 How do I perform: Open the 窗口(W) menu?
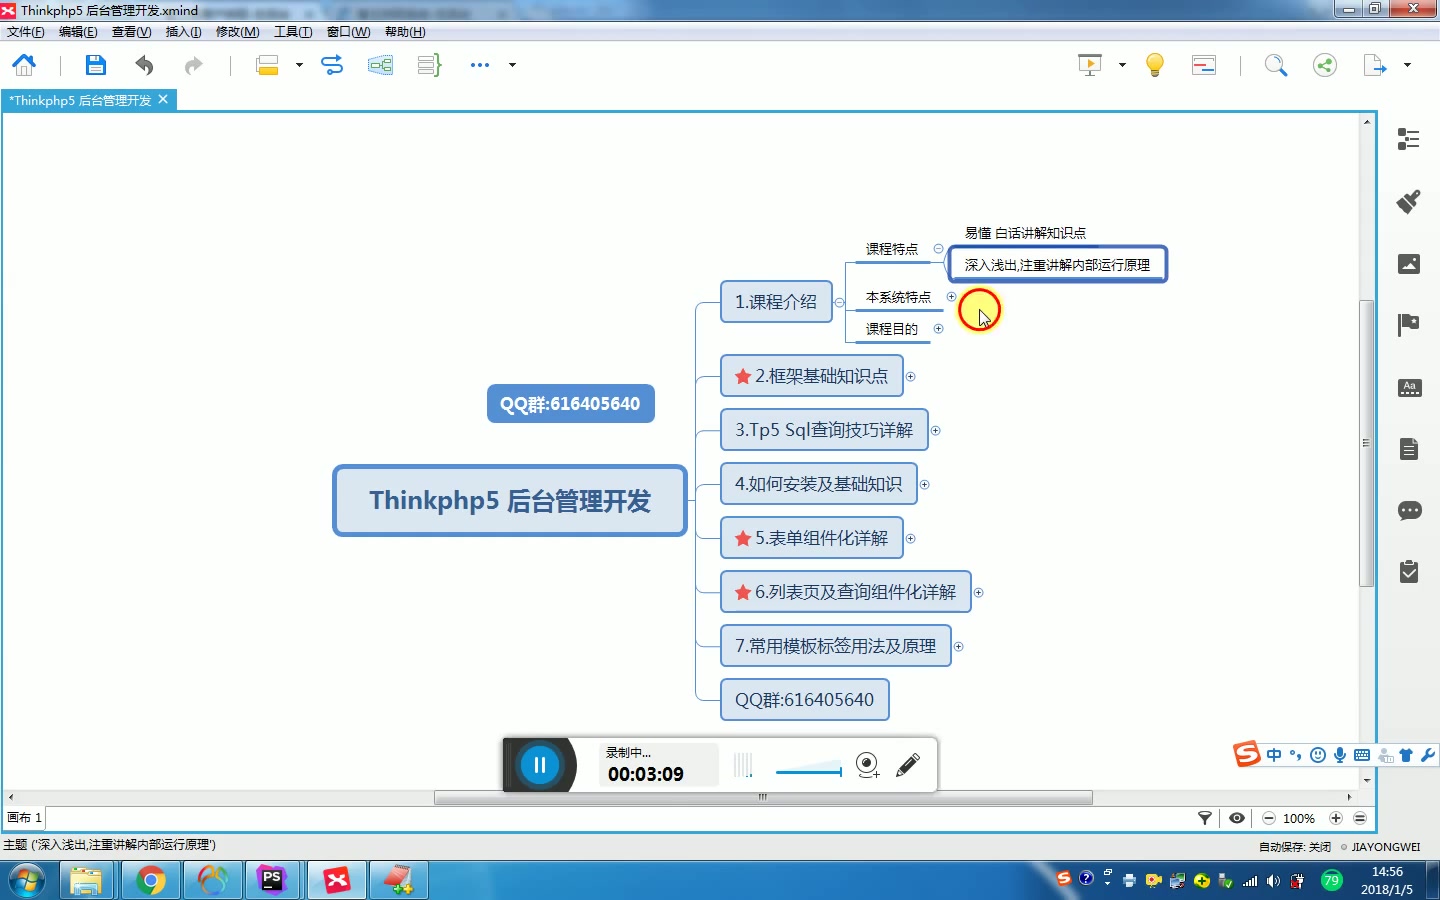348,32
